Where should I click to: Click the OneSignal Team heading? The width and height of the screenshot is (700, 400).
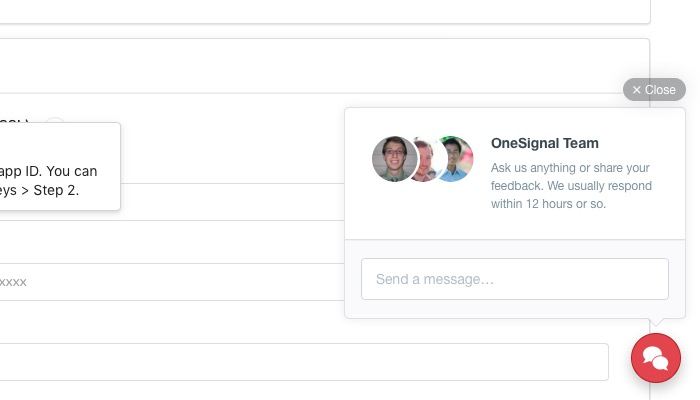coord(544,143)
